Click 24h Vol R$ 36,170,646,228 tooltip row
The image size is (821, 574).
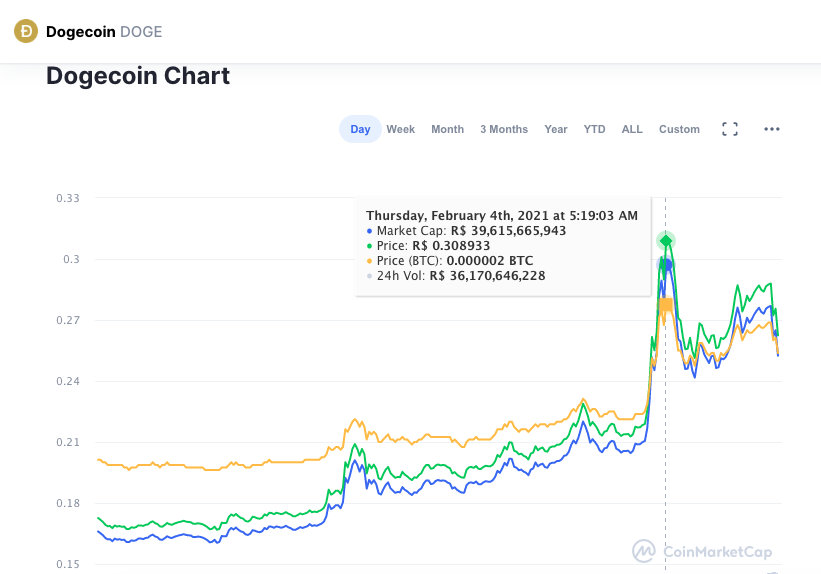coord(456,276)
